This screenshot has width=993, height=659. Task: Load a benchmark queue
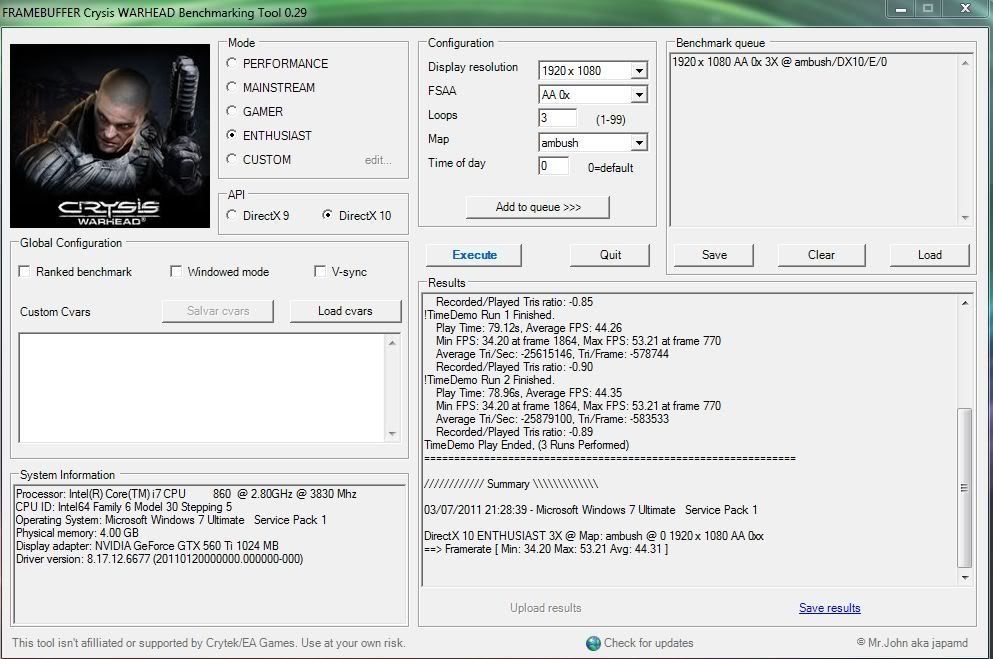[930, 255]
